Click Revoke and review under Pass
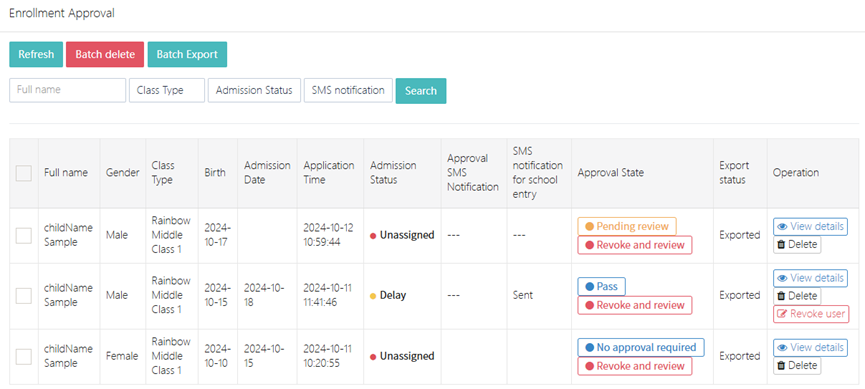 (634, 305)
